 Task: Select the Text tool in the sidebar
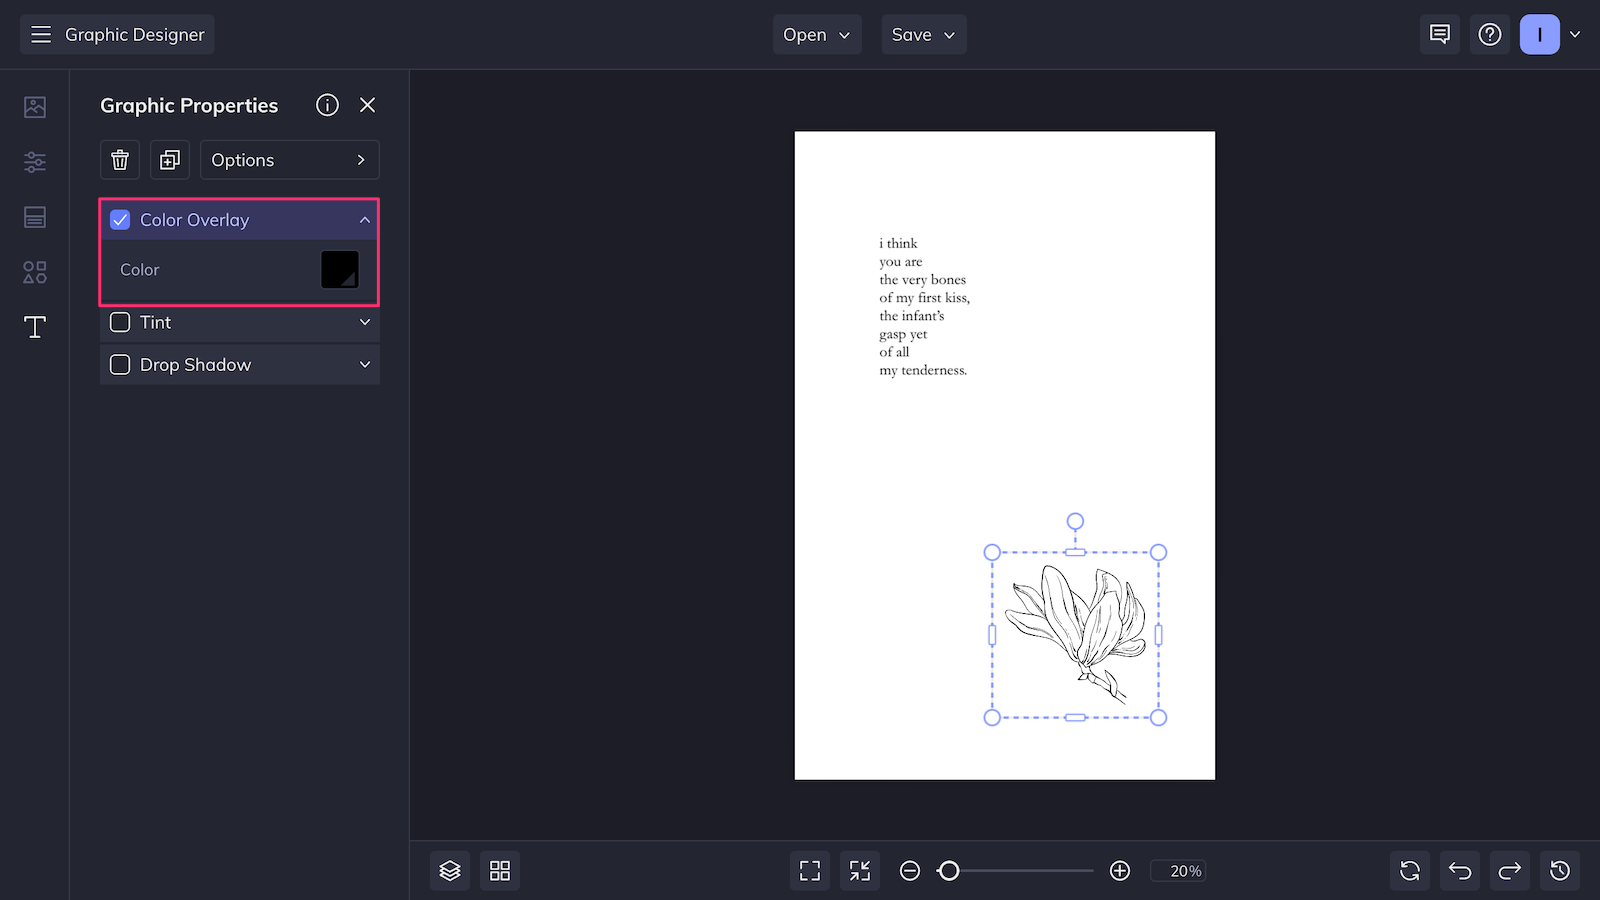pos(34,327)
